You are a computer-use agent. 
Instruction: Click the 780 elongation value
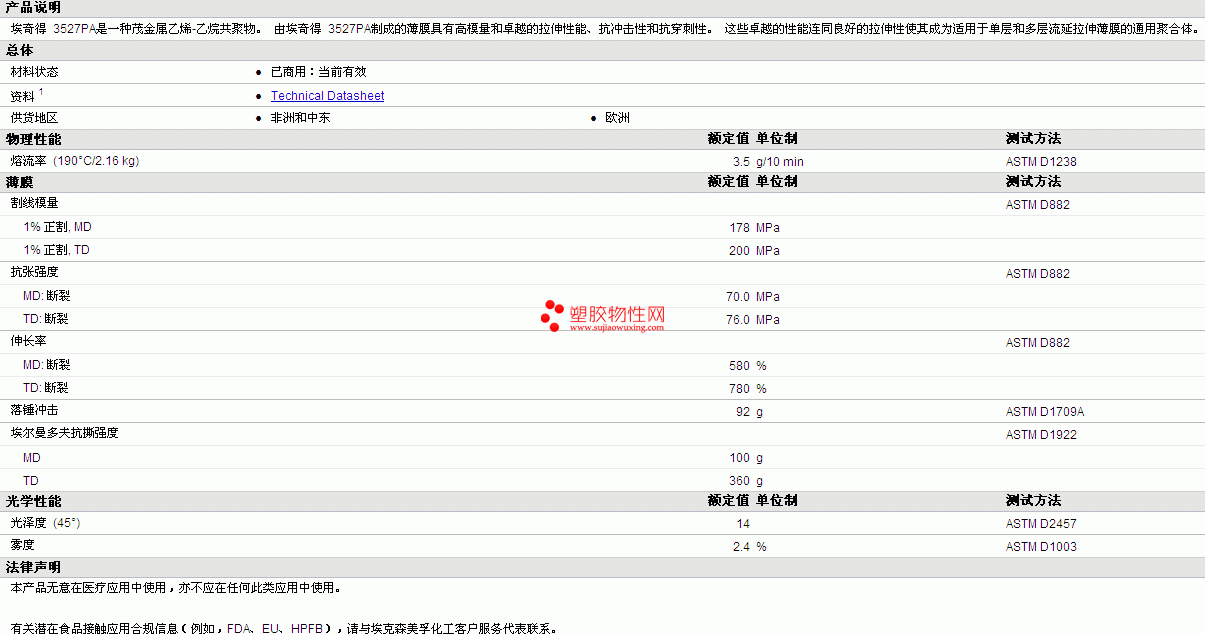(x=740, y=389)
